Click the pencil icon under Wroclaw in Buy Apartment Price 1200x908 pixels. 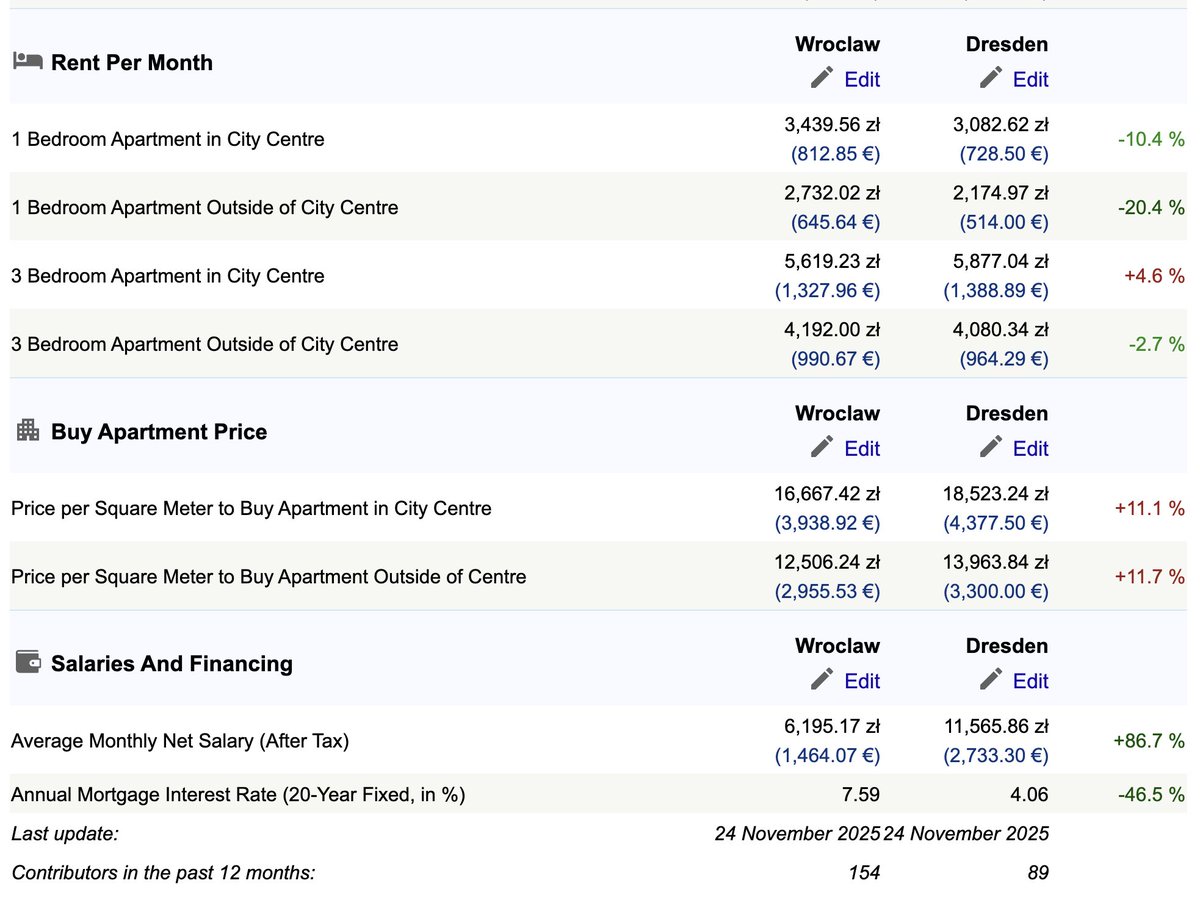822,447
